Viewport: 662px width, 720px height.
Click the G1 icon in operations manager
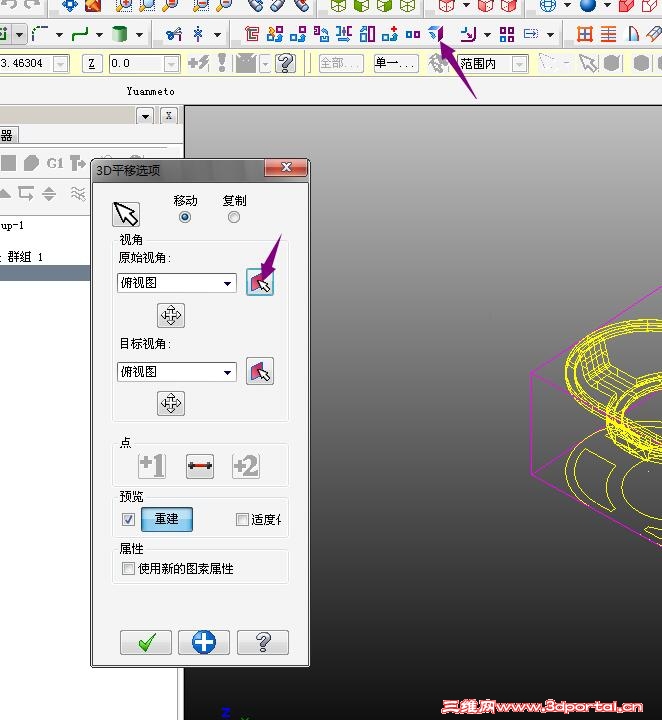(x=55, y=163)
